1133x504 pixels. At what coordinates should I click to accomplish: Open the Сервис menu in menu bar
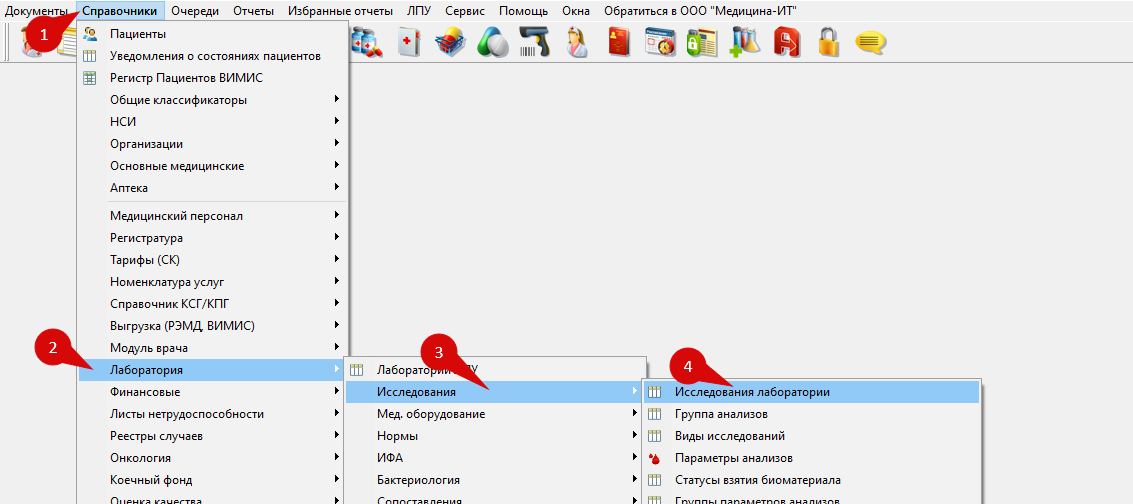click(463, 10)
